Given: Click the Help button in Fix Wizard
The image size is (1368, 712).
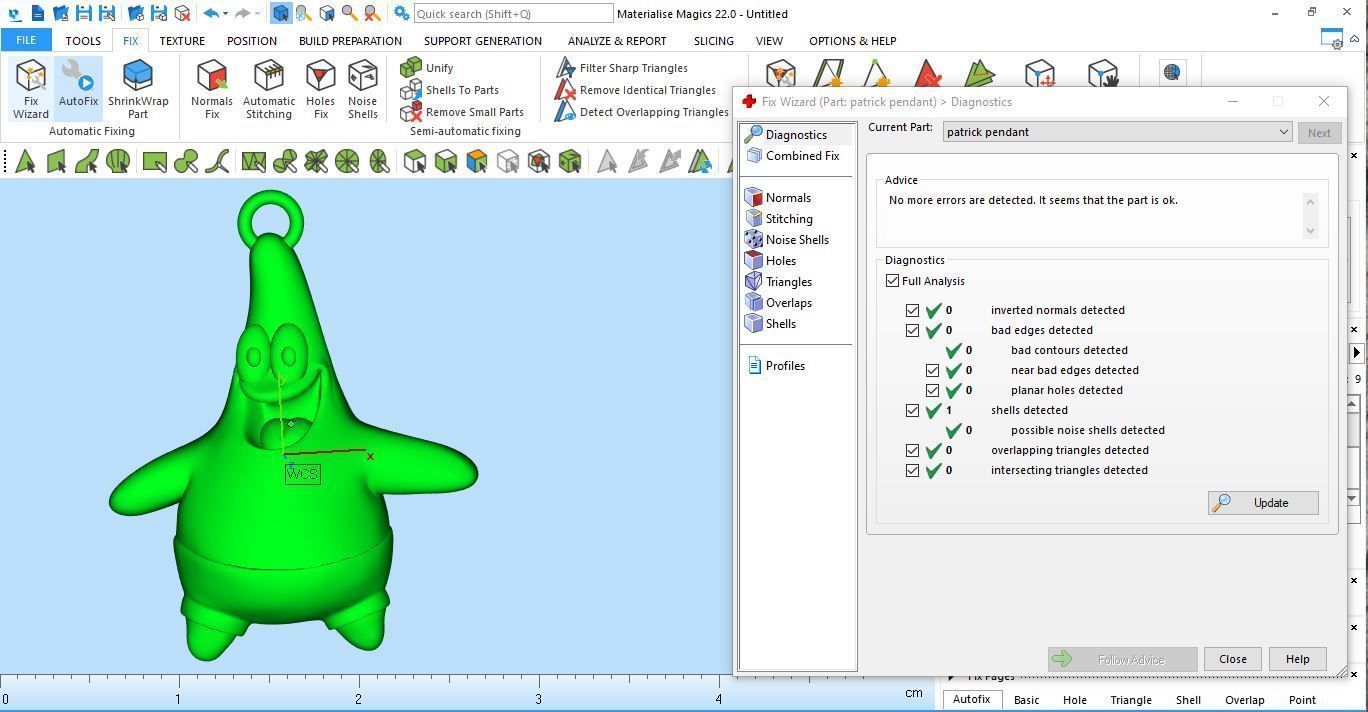Looking at the screenshot, I should (x=1298, y=659).
